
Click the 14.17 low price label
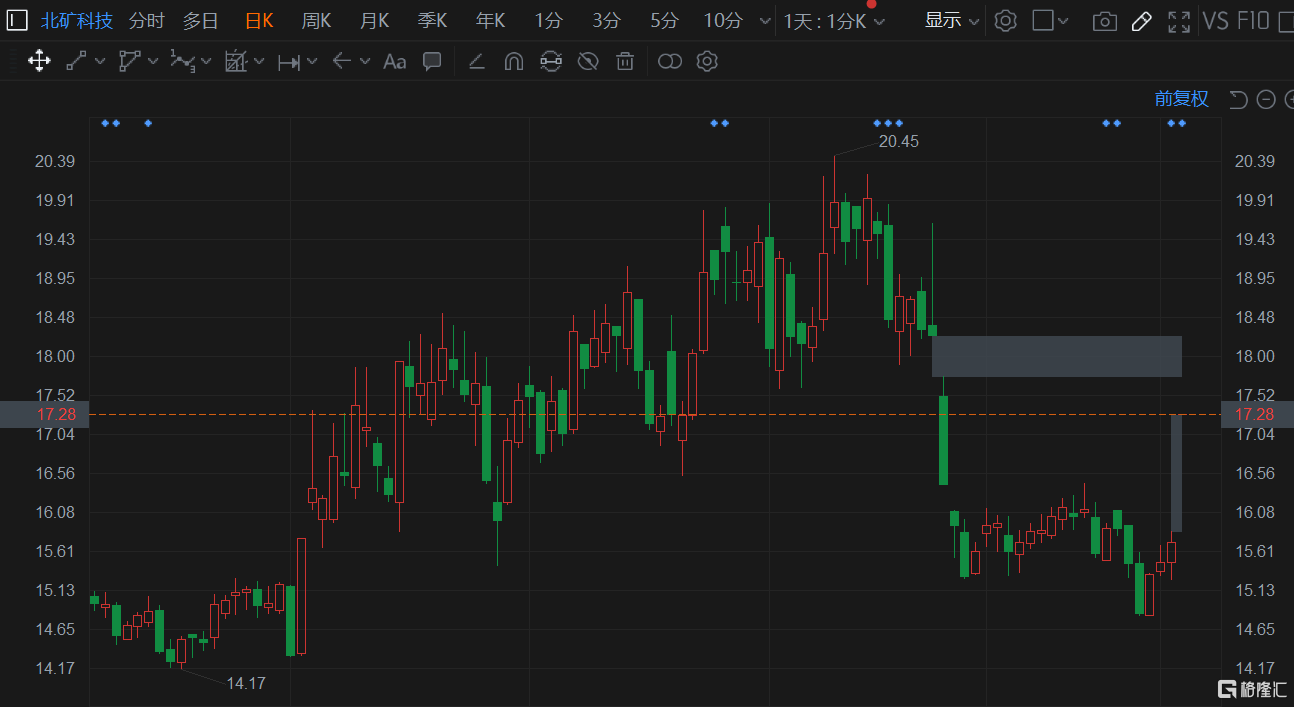click(246, 684)
